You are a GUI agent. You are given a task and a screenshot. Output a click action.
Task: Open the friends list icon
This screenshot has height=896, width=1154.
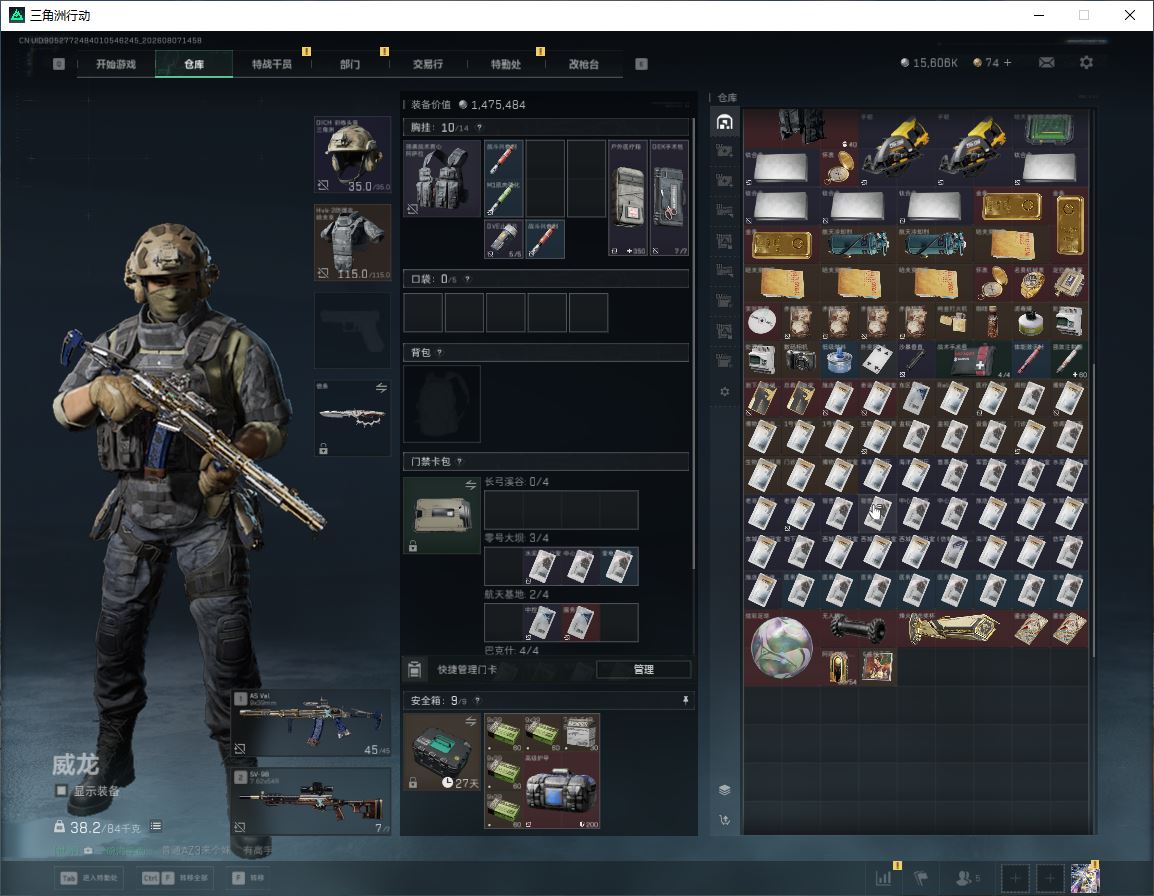point(963,878)
